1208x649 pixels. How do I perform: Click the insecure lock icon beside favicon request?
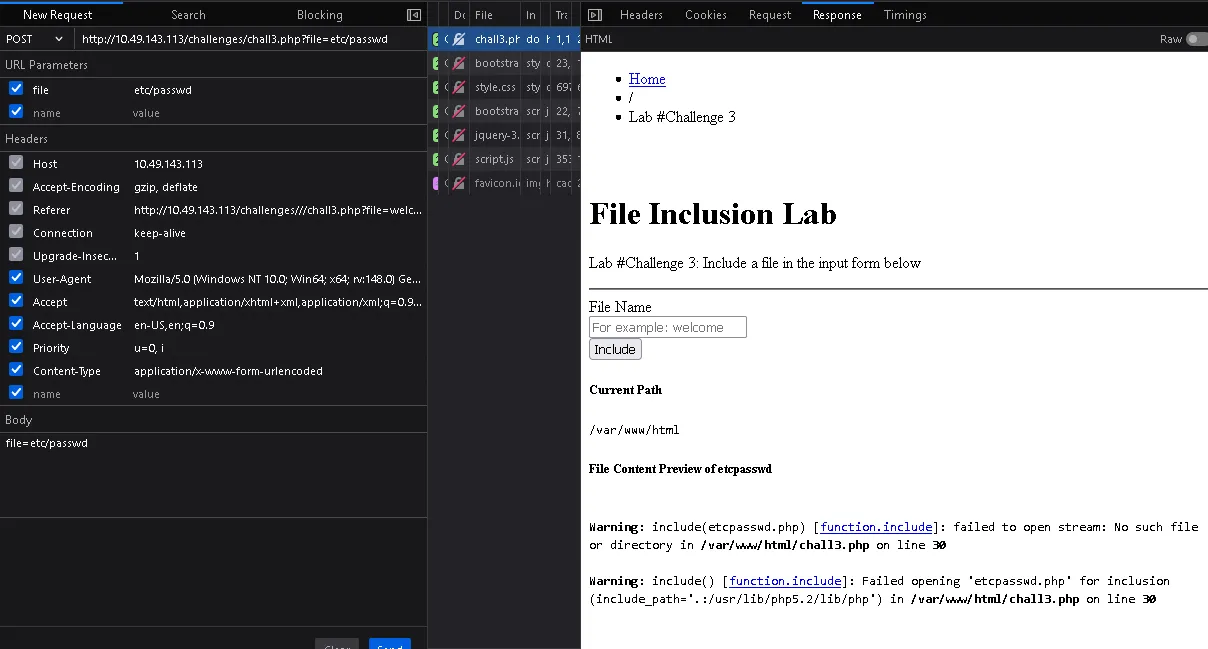(x=458, y=183)
